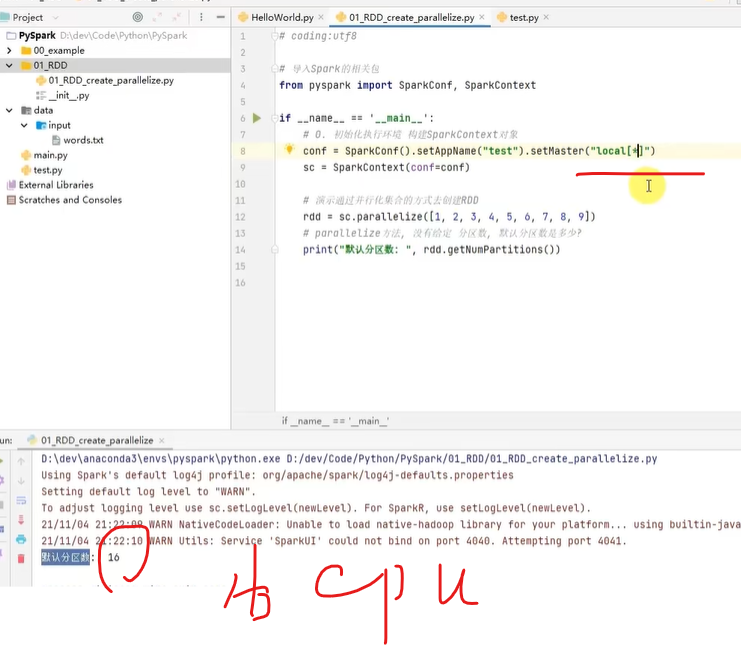
Task: Toggle the soft-wrap icon in the Run console
Action: coord(21,500)
